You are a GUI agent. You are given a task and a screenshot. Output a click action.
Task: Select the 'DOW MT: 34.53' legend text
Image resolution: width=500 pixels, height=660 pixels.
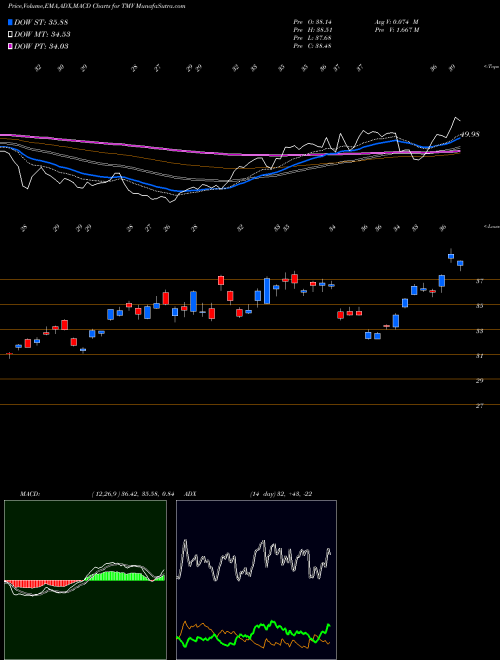(x=42, y=35)
